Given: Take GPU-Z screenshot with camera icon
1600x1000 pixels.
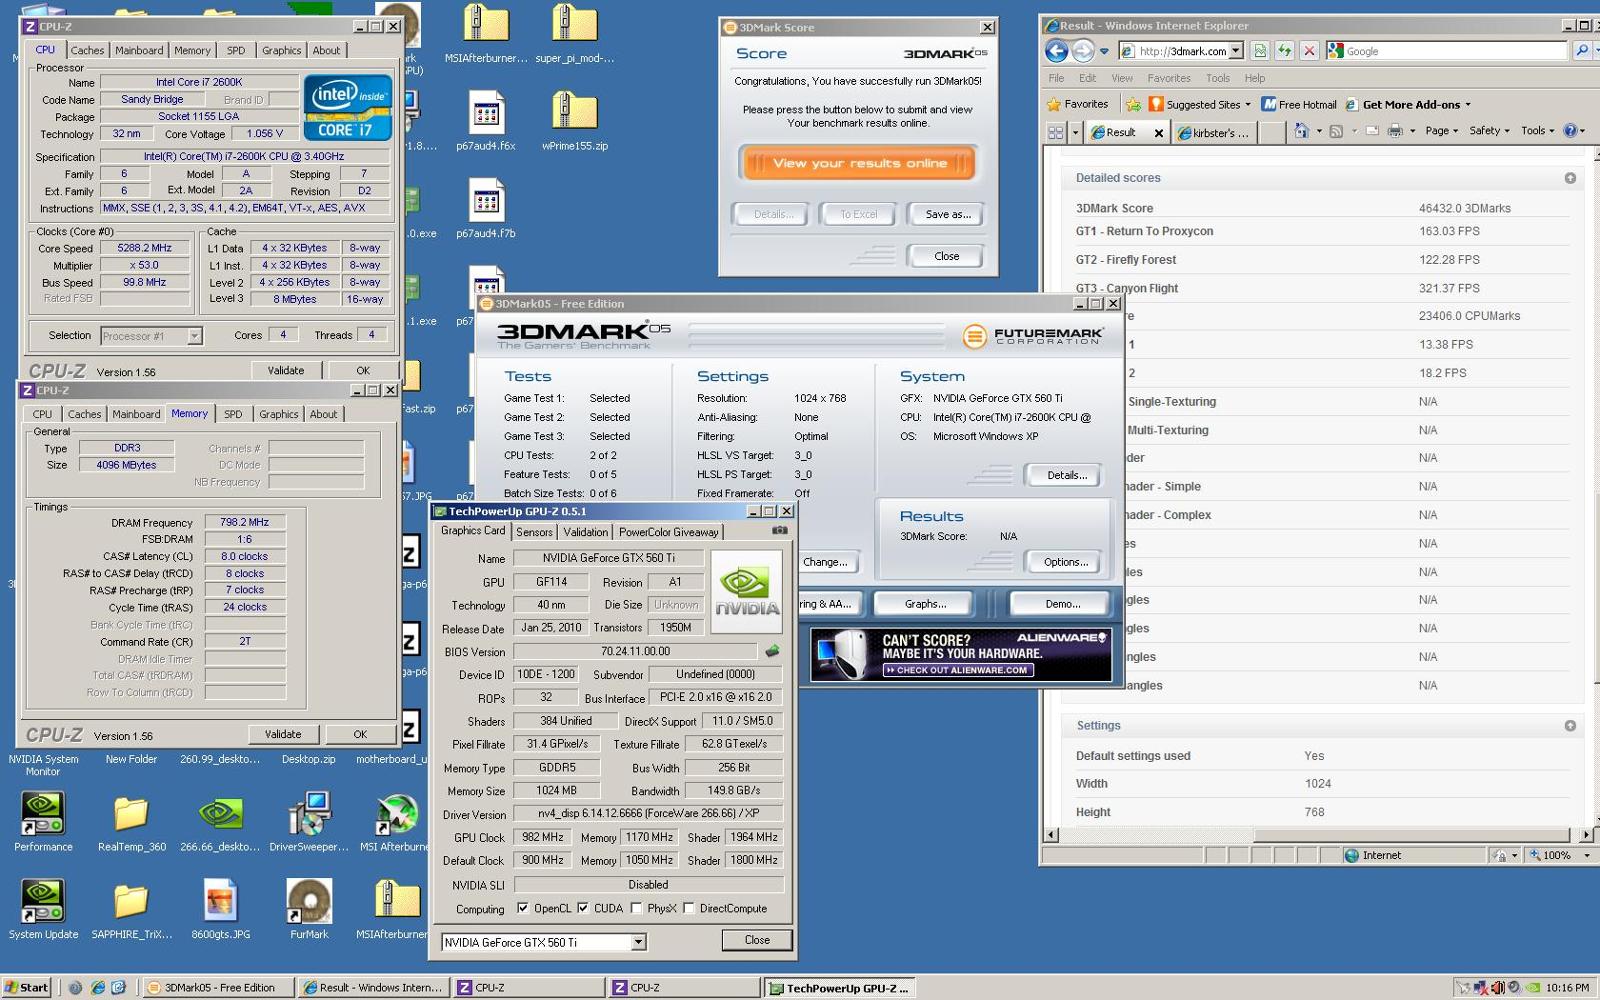Looking at the screenshot, I should [x=780, y=531].
